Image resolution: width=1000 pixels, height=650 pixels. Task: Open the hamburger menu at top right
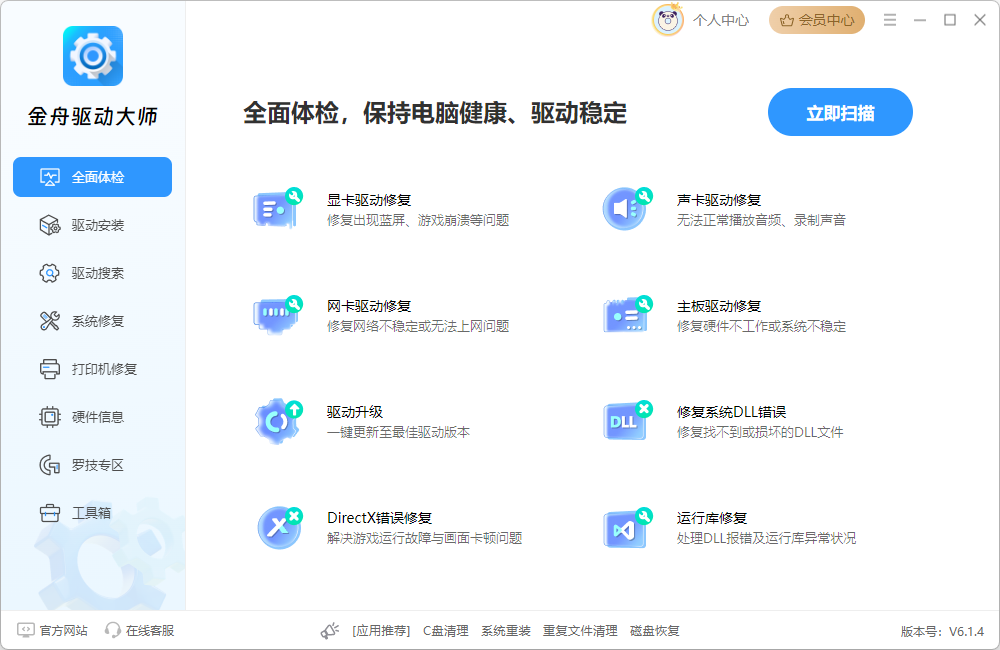click(889, 19)
